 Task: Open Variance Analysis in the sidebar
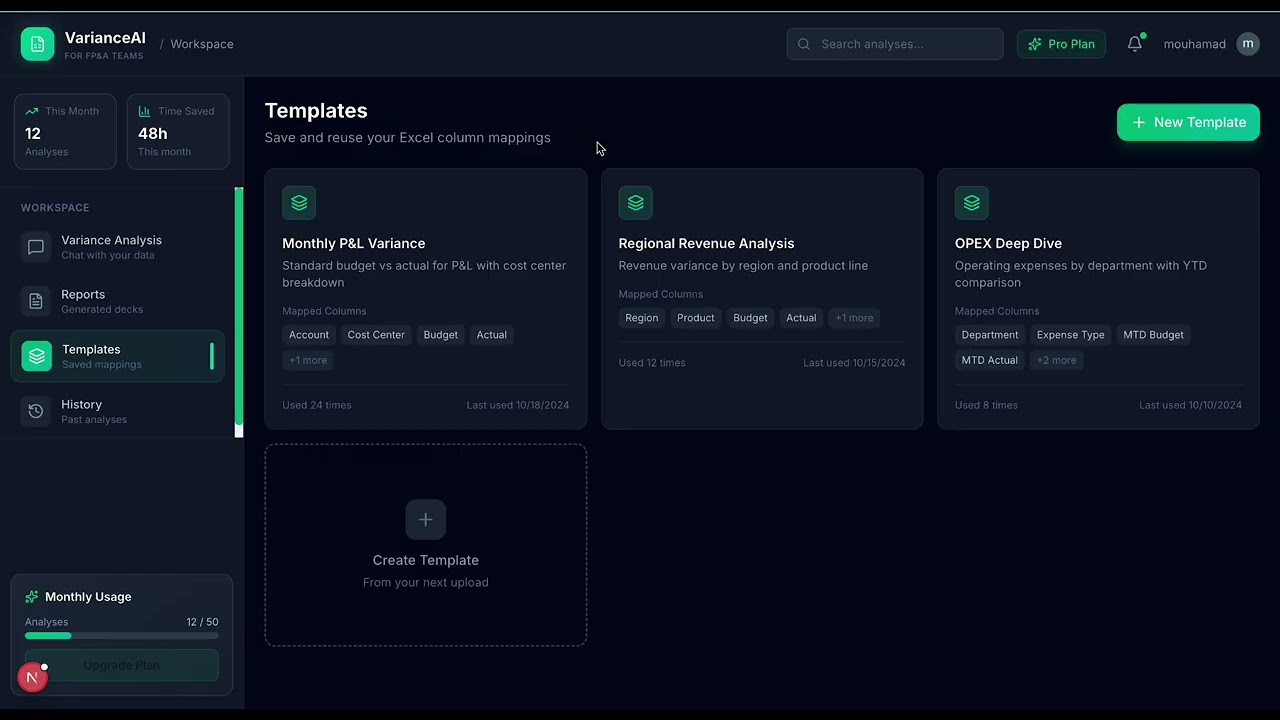pos(118,247)
